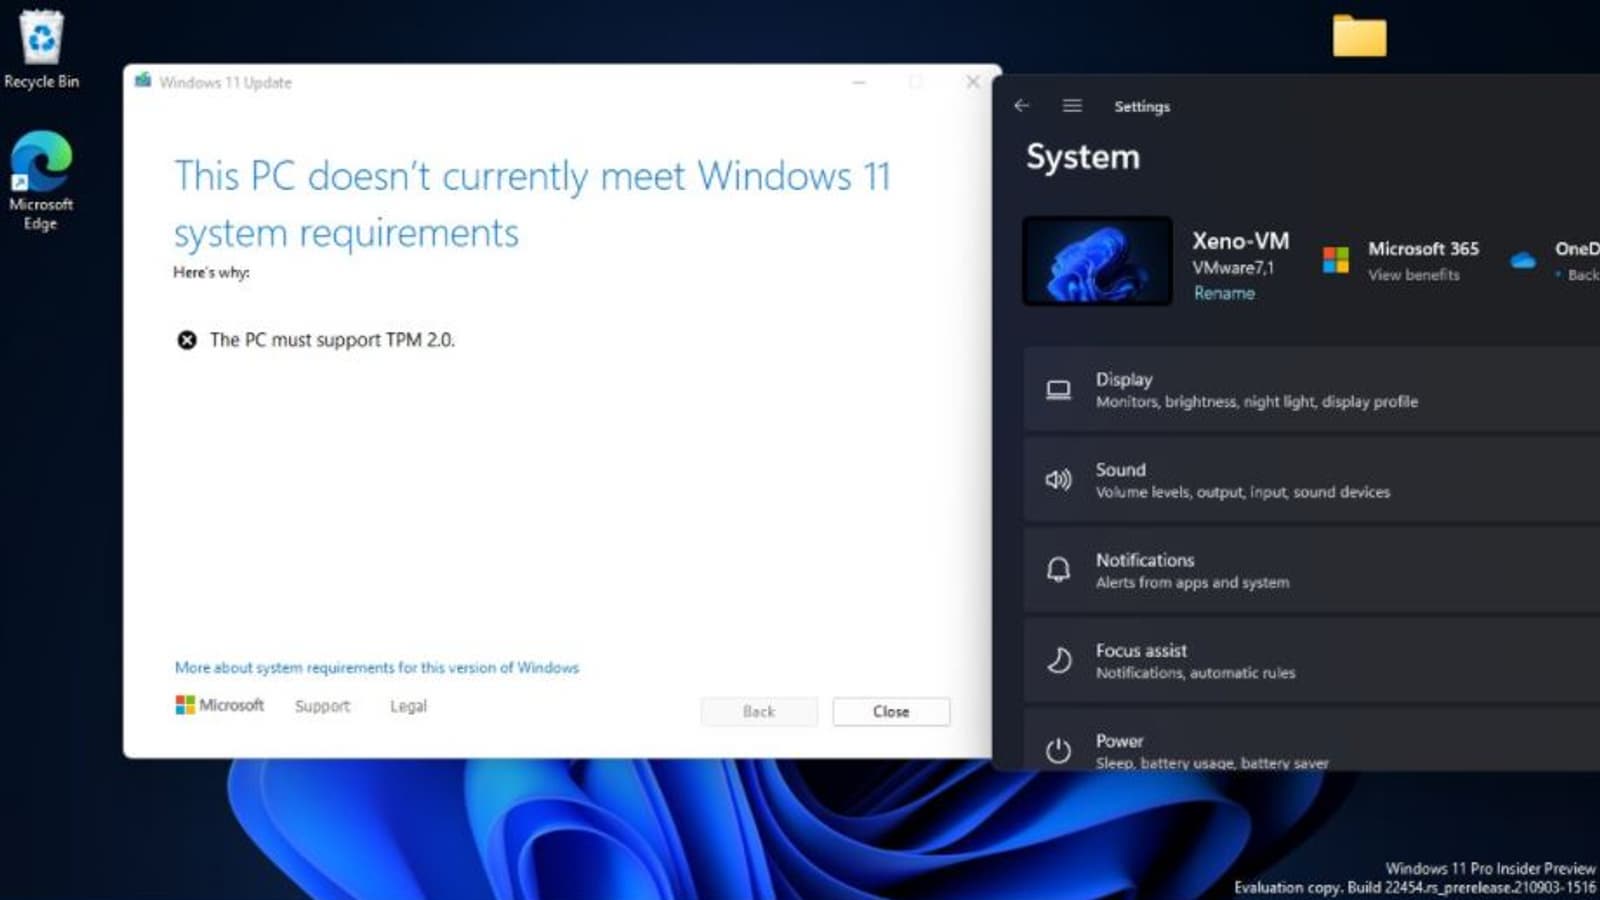
Task: Go back using Settings back arrow
Action: [x=1021, y=106]
